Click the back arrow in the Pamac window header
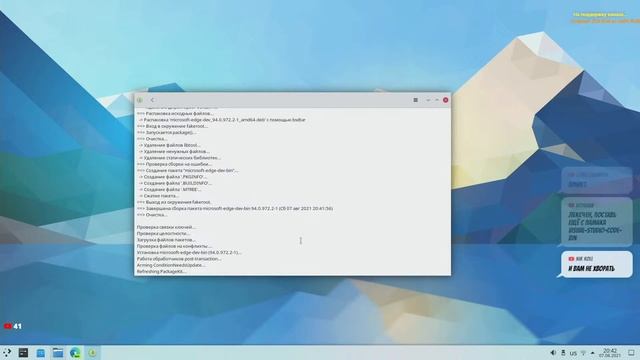Screen dimensions: 640x360 (152, 100)
